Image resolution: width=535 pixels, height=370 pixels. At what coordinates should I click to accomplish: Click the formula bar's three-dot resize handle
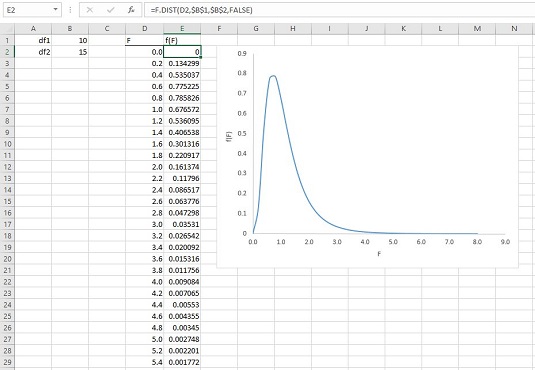click(x=70, y=10)
